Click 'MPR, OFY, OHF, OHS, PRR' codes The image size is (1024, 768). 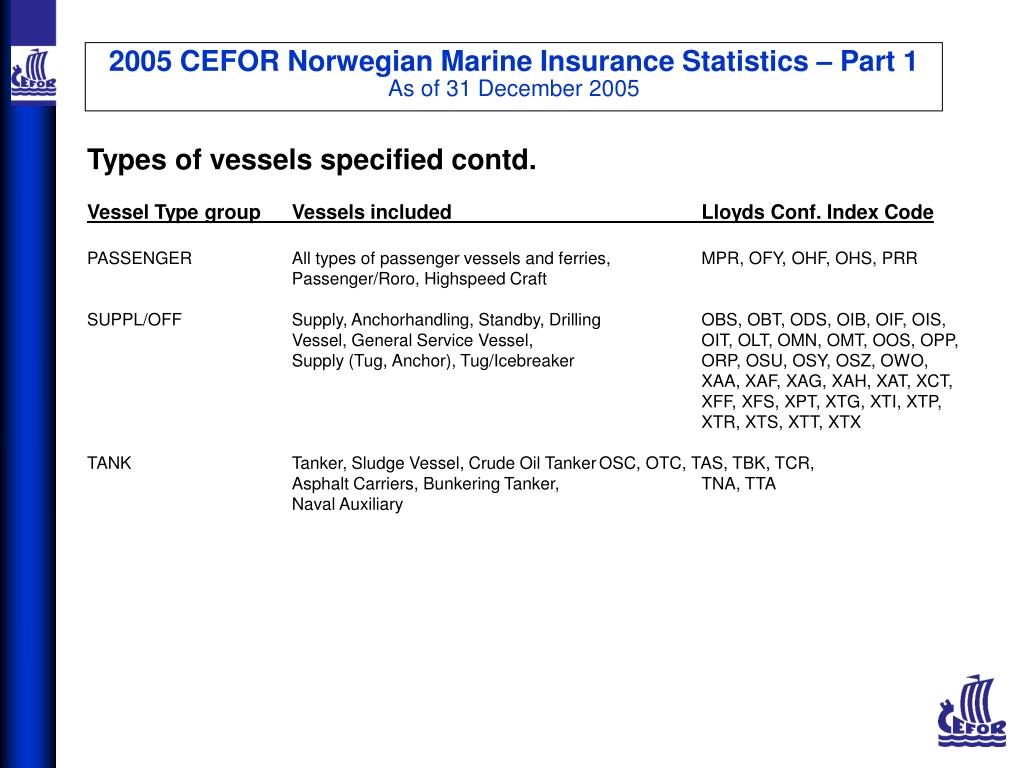point(809,259)
